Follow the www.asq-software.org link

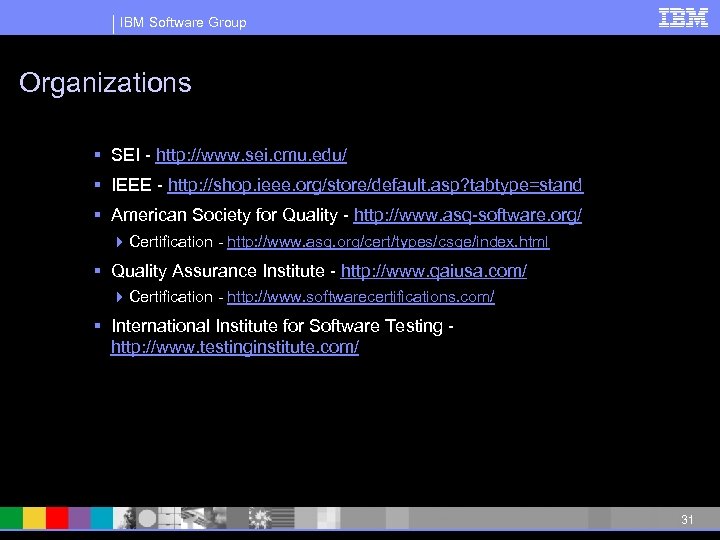pyautogui.click(x=467, y=215)
